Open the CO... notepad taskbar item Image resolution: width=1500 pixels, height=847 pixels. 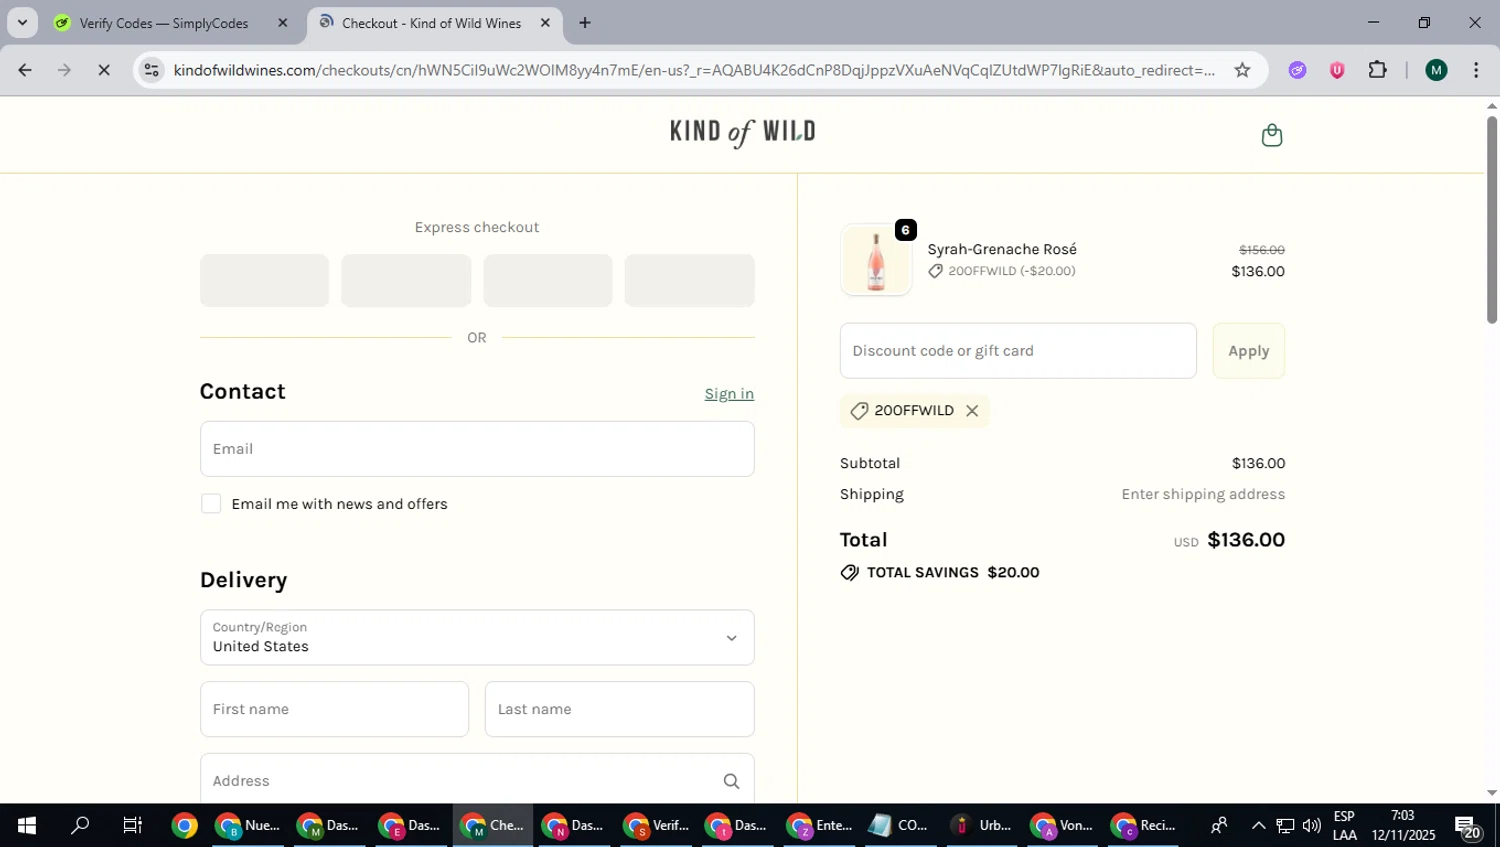tap(900, 825)
